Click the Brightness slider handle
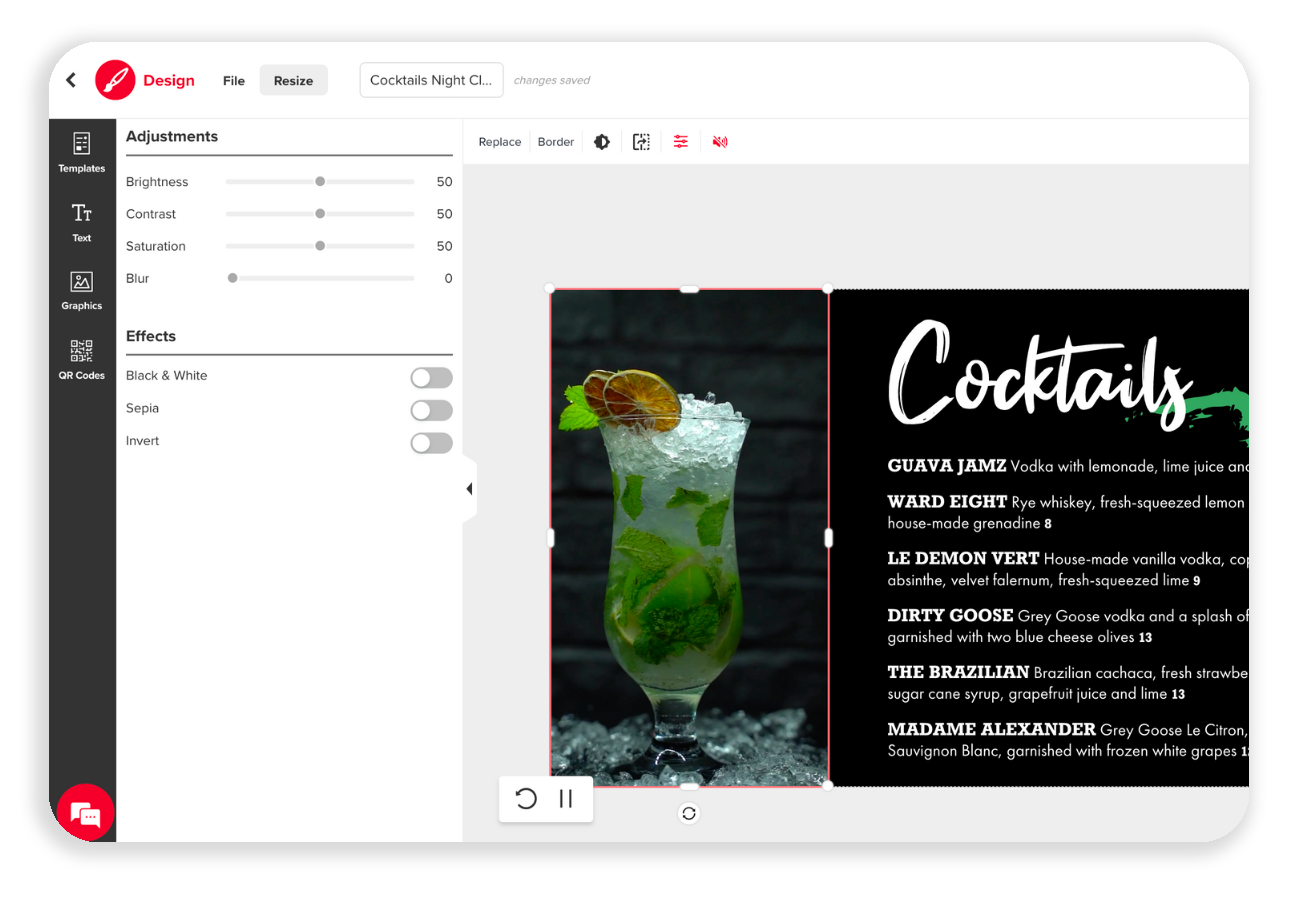This screenshot has height=900, width=1300. (x=320, y=182)
